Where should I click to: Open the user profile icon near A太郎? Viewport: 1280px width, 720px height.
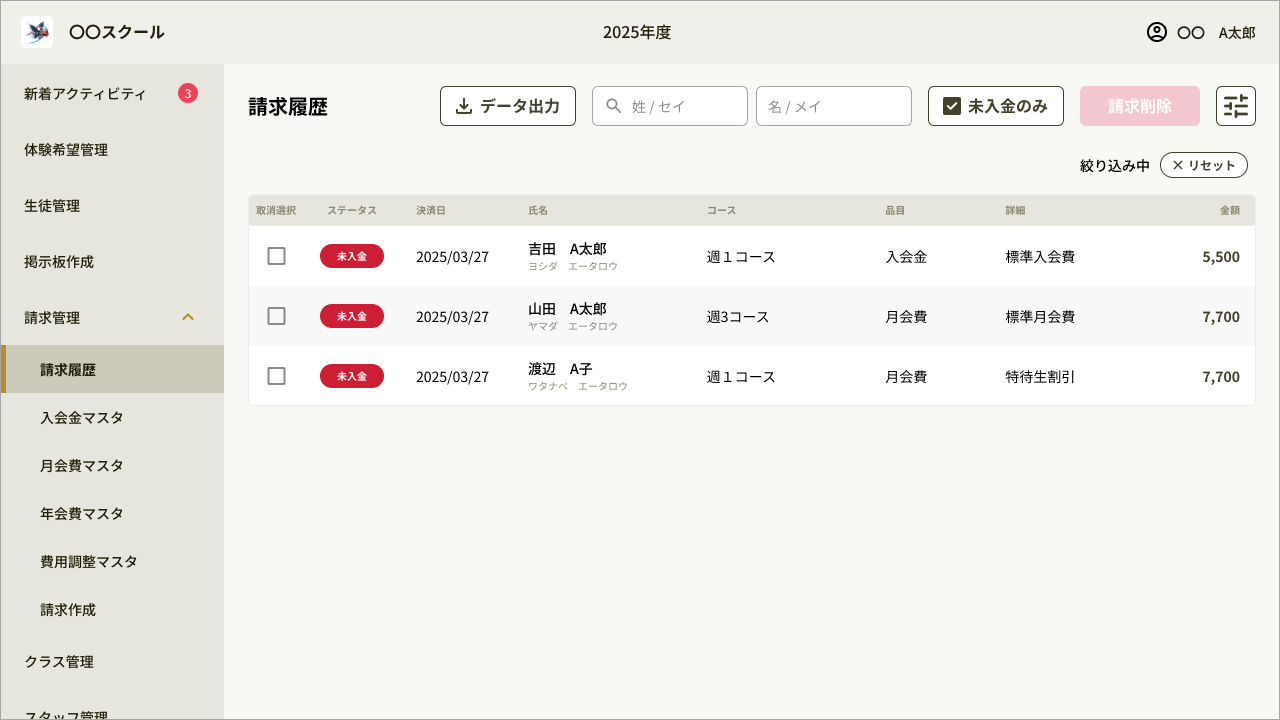pyautogui.click(x=1155, y=32)
